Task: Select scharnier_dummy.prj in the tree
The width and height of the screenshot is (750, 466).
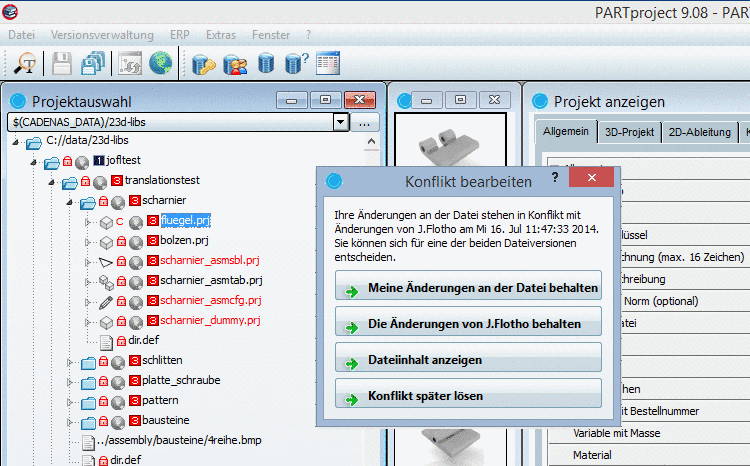Action: (x=210, y=320)
